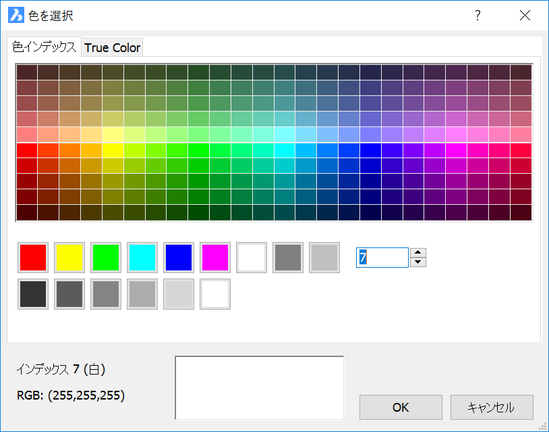Switch to the True Color tab
This screenshot has width=549, height=432.
pos(112,48)
